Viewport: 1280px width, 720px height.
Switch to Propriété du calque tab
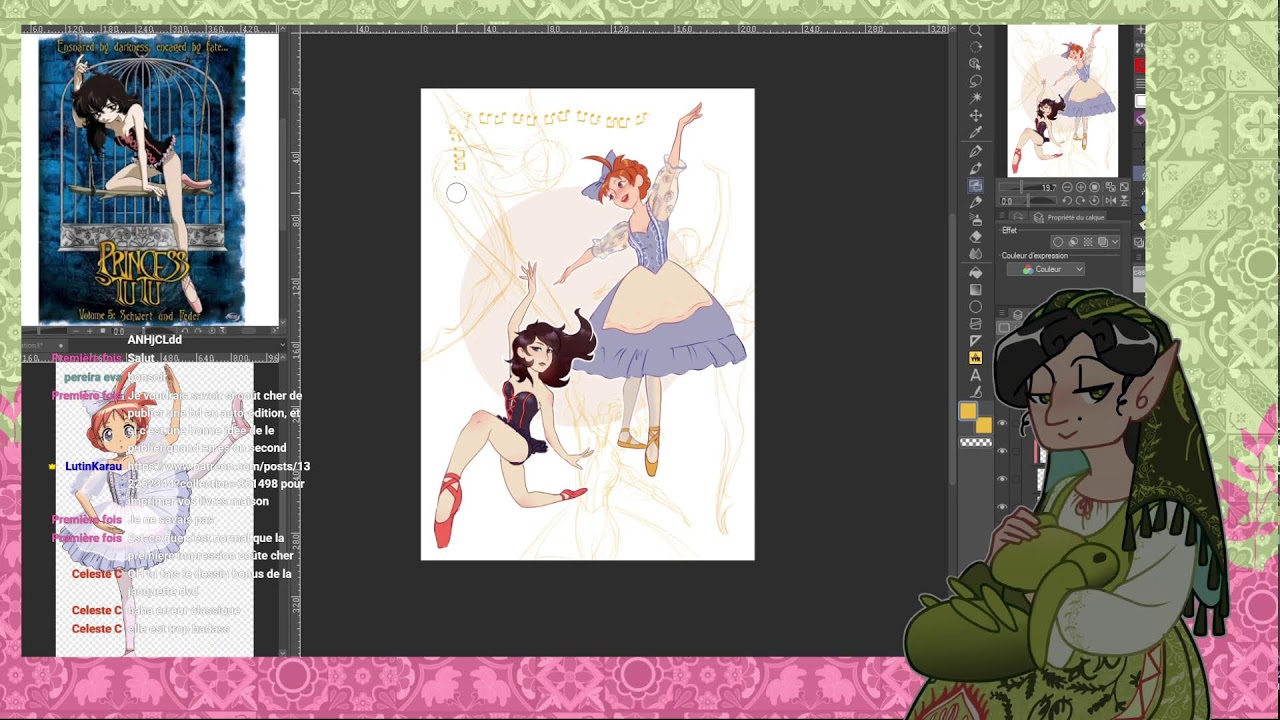pyautogui.click(x=1068, y=217)
